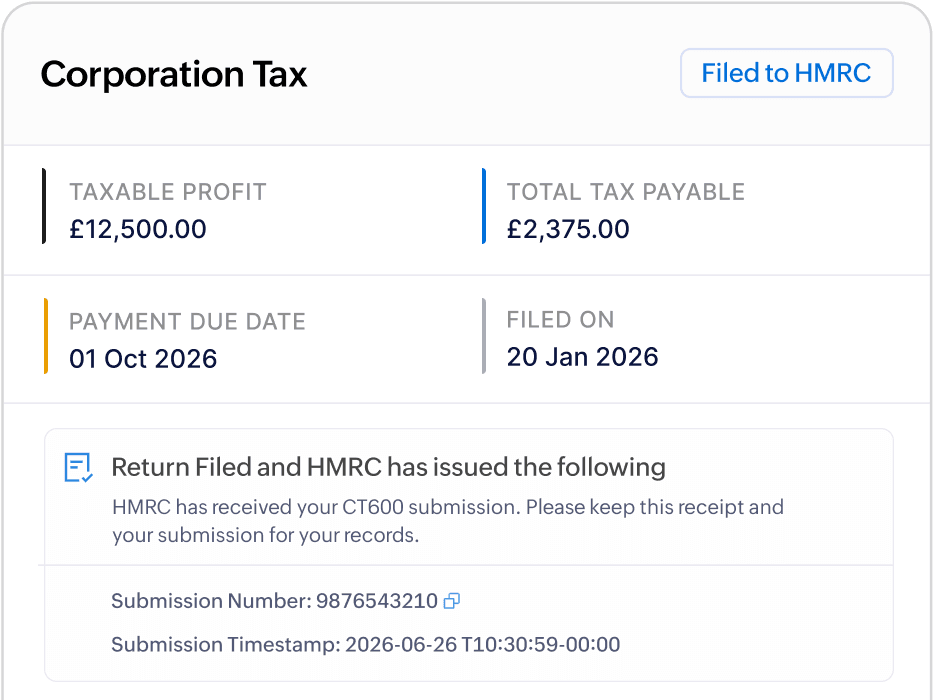
Task: Click the grey accent bar beside Filed On
Action: [483, 336]
